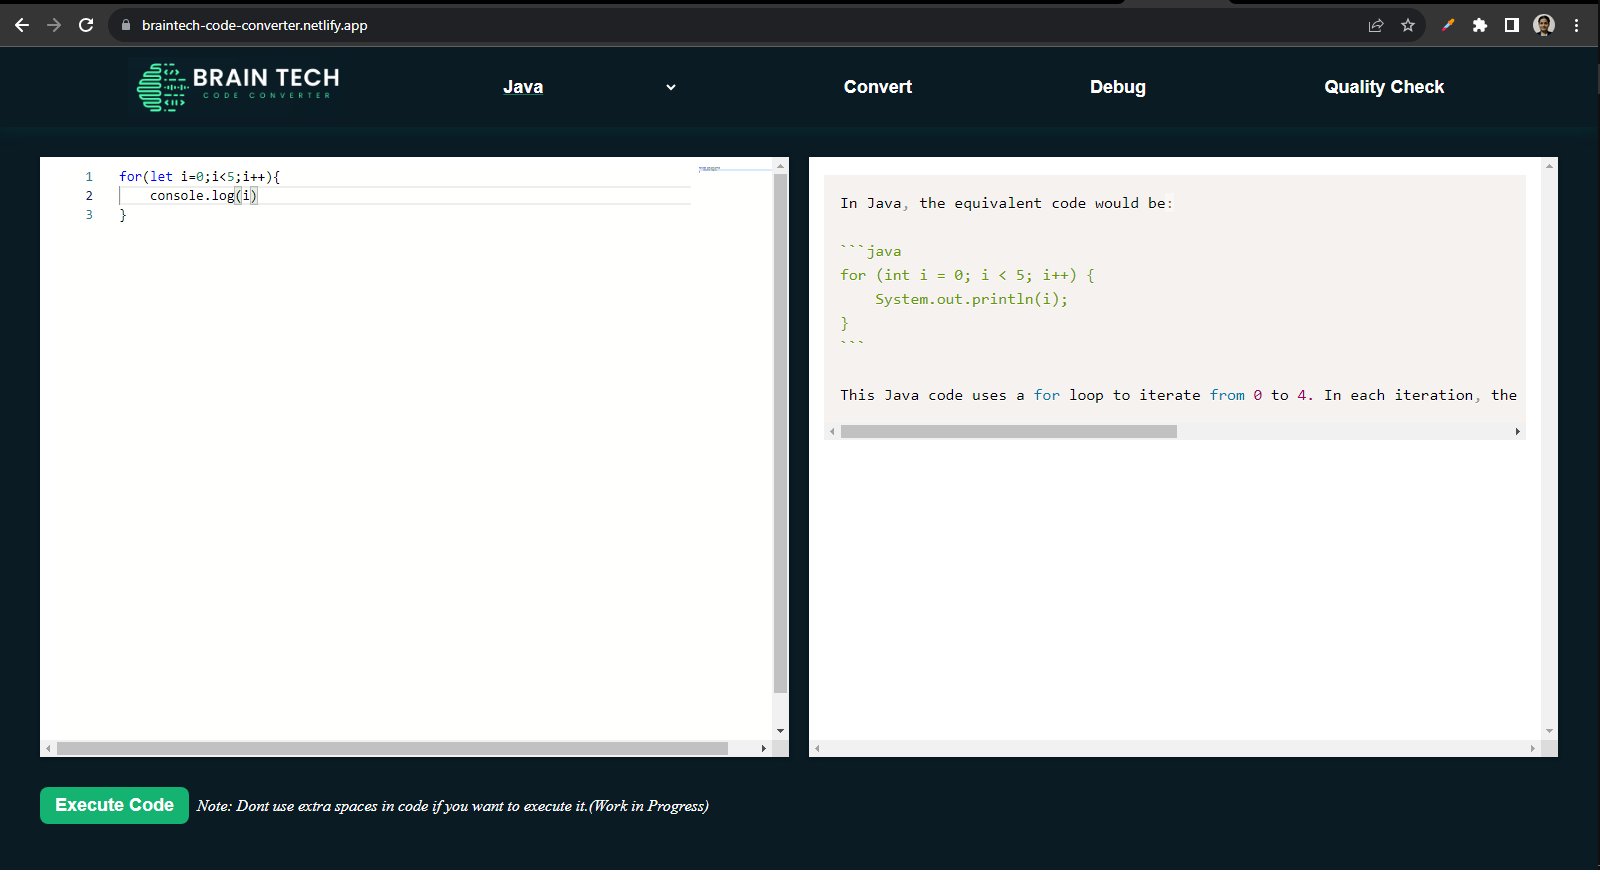The width and height of the screenshot is (1600, 870).
Task: Click the editor horizontal scroll right arrow
Action: tap(764, 748)
